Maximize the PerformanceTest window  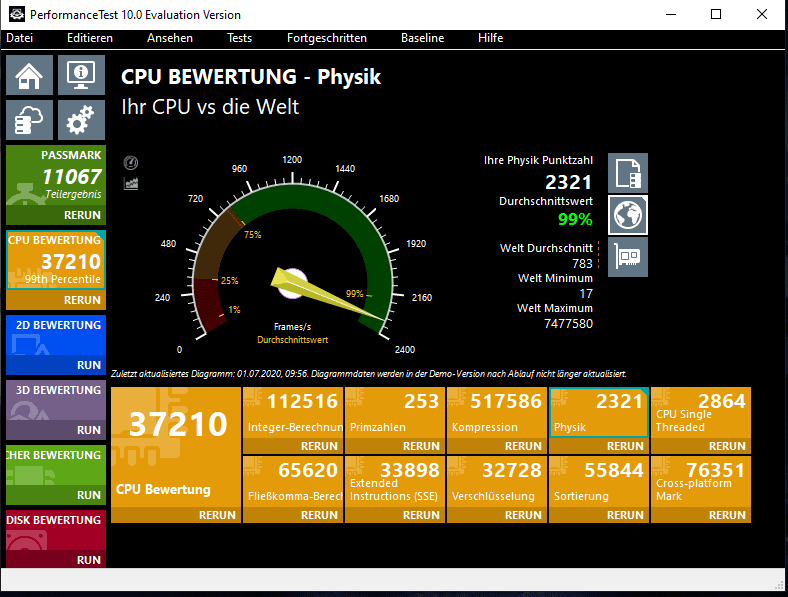click(x=716, y=14)
